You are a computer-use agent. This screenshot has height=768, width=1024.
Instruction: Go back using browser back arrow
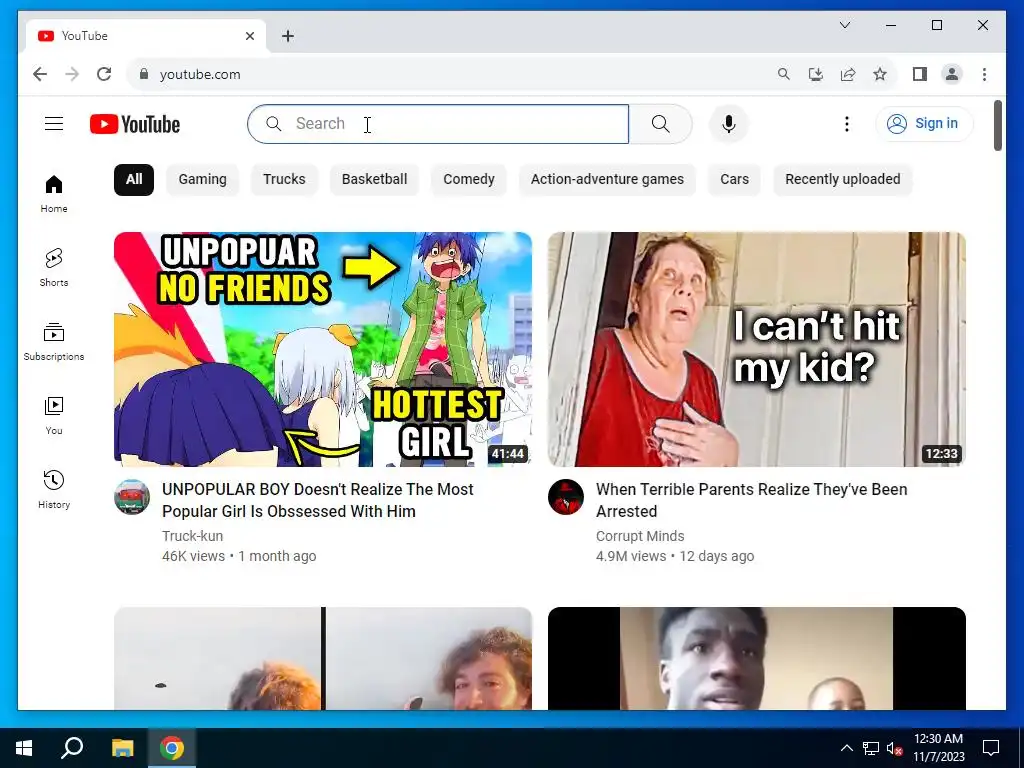40,74
